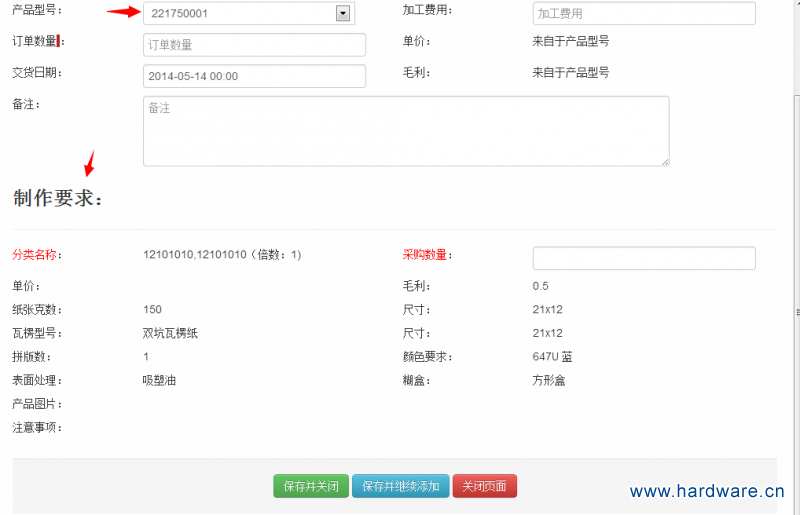Click the www.hardware.cn watermark link
The image size is (800, 515).
[706, 491]
